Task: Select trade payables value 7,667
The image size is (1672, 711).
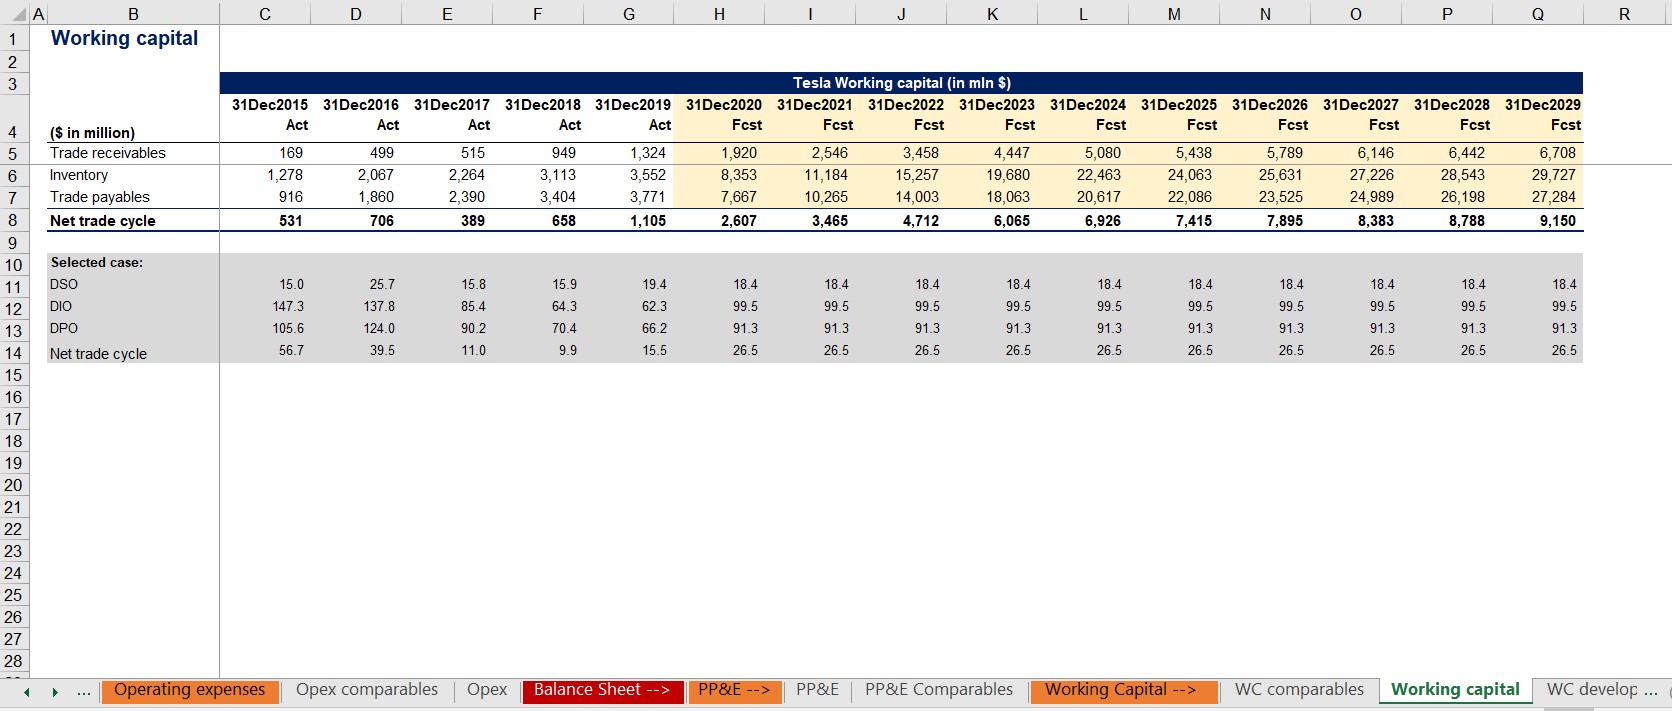Action: coord(739,197)
